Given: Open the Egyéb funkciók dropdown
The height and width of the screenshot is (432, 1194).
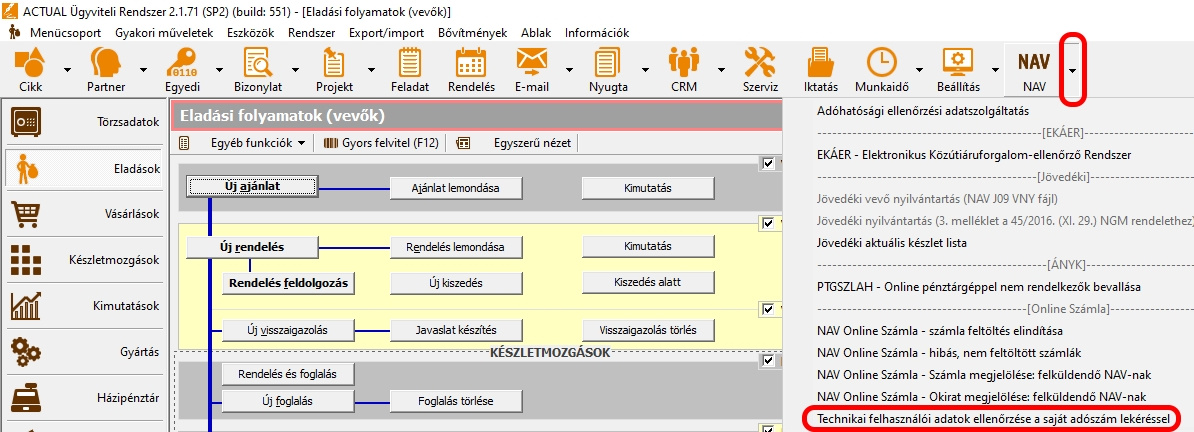Looking at the screenshot, I should click(258, 142).
